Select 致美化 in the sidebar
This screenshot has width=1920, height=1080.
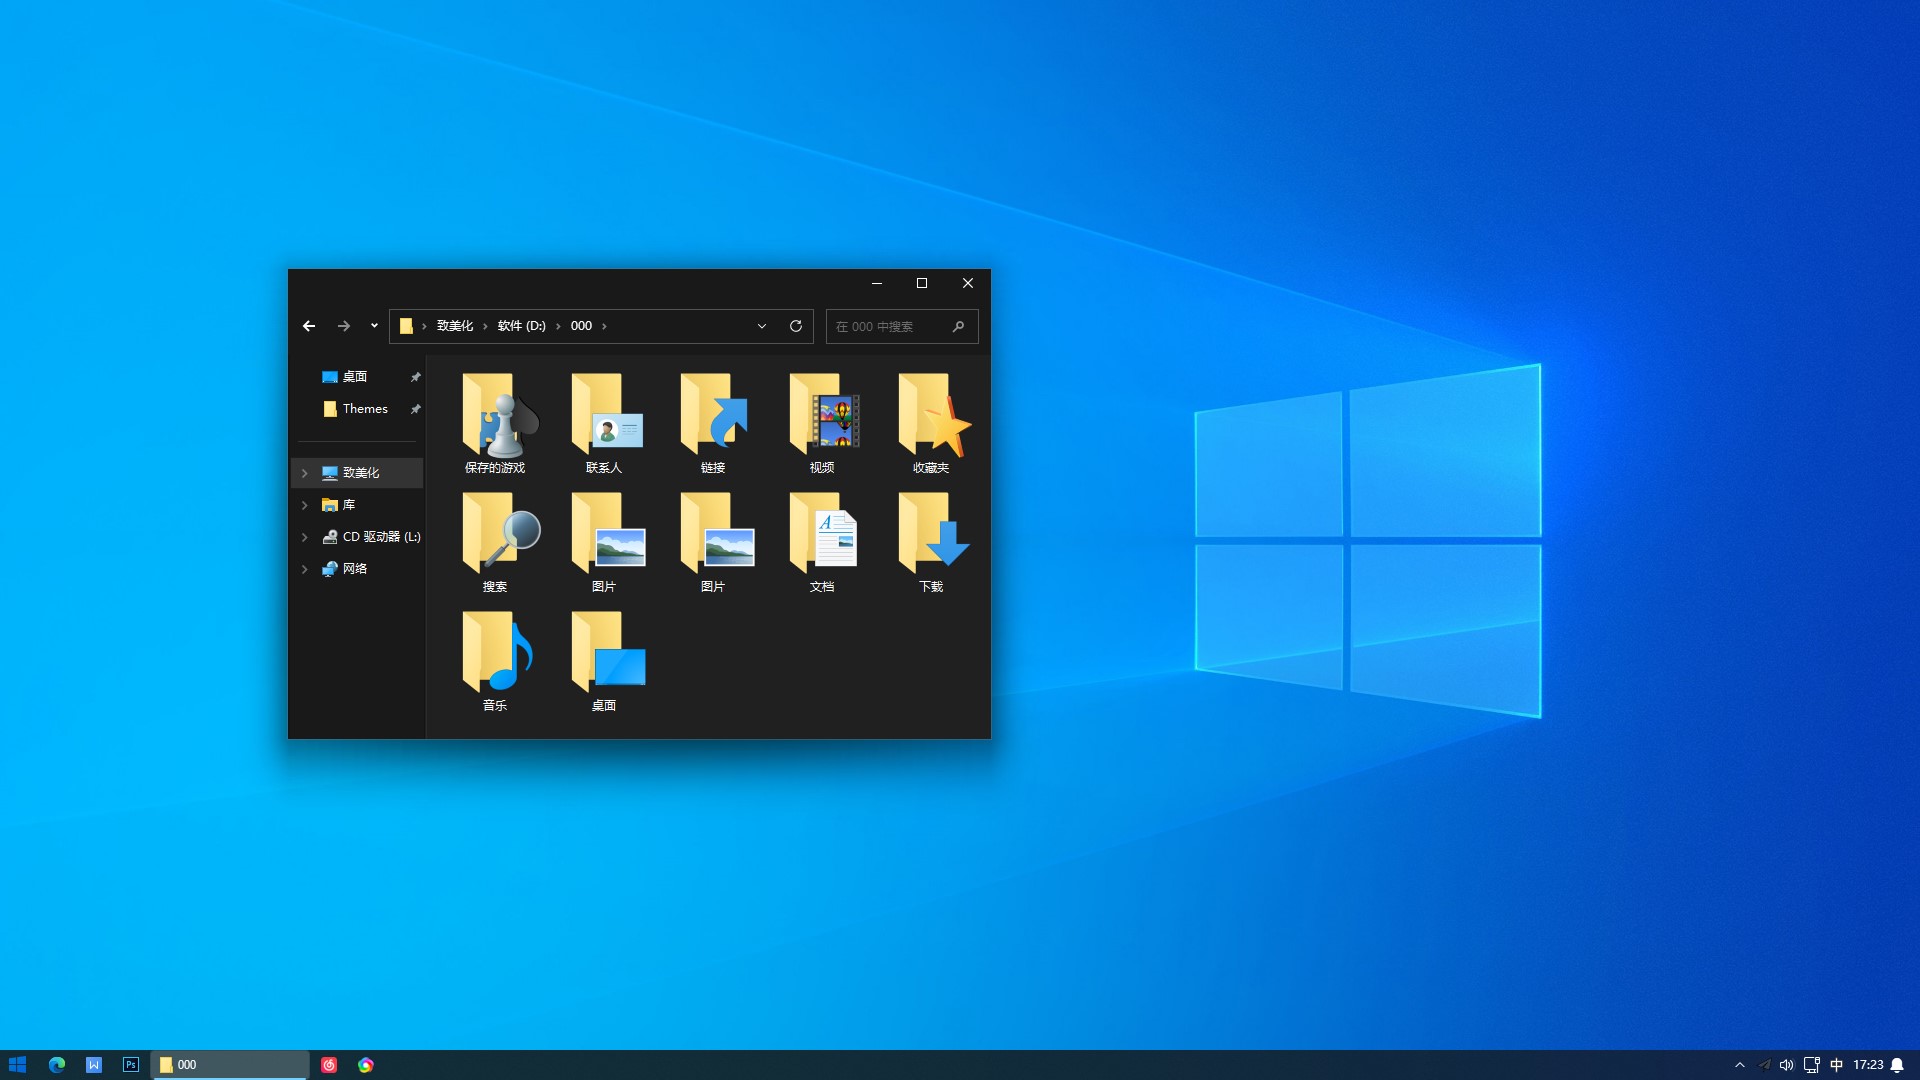point(360,472)
